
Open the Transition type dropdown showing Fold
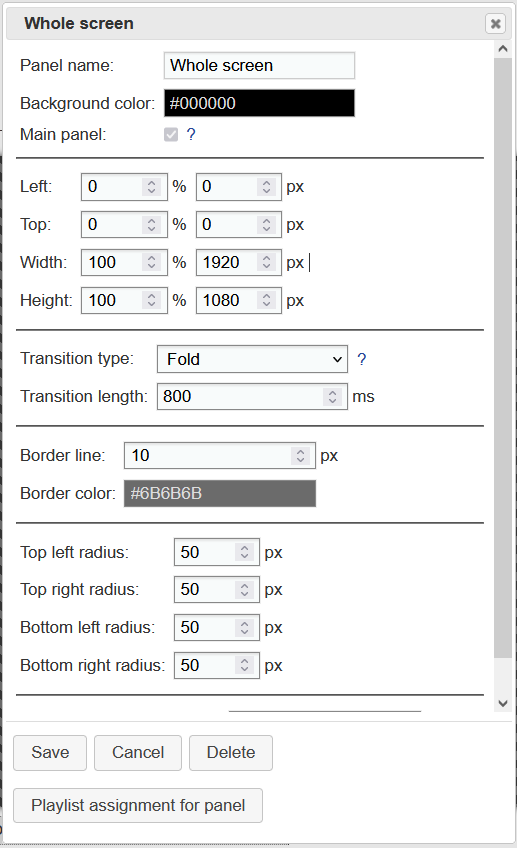[253, 359]
